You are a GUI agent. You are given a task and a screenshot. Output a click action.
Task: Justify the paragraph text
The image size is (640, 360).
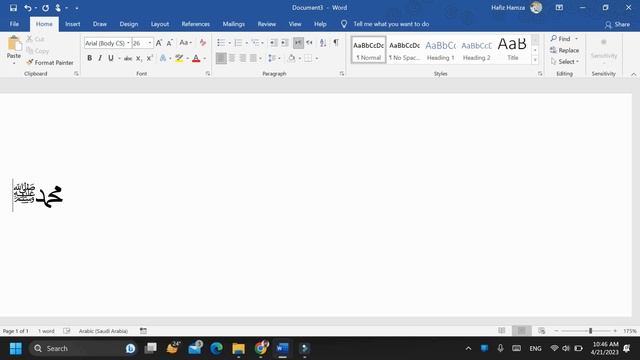click(253, 58)
